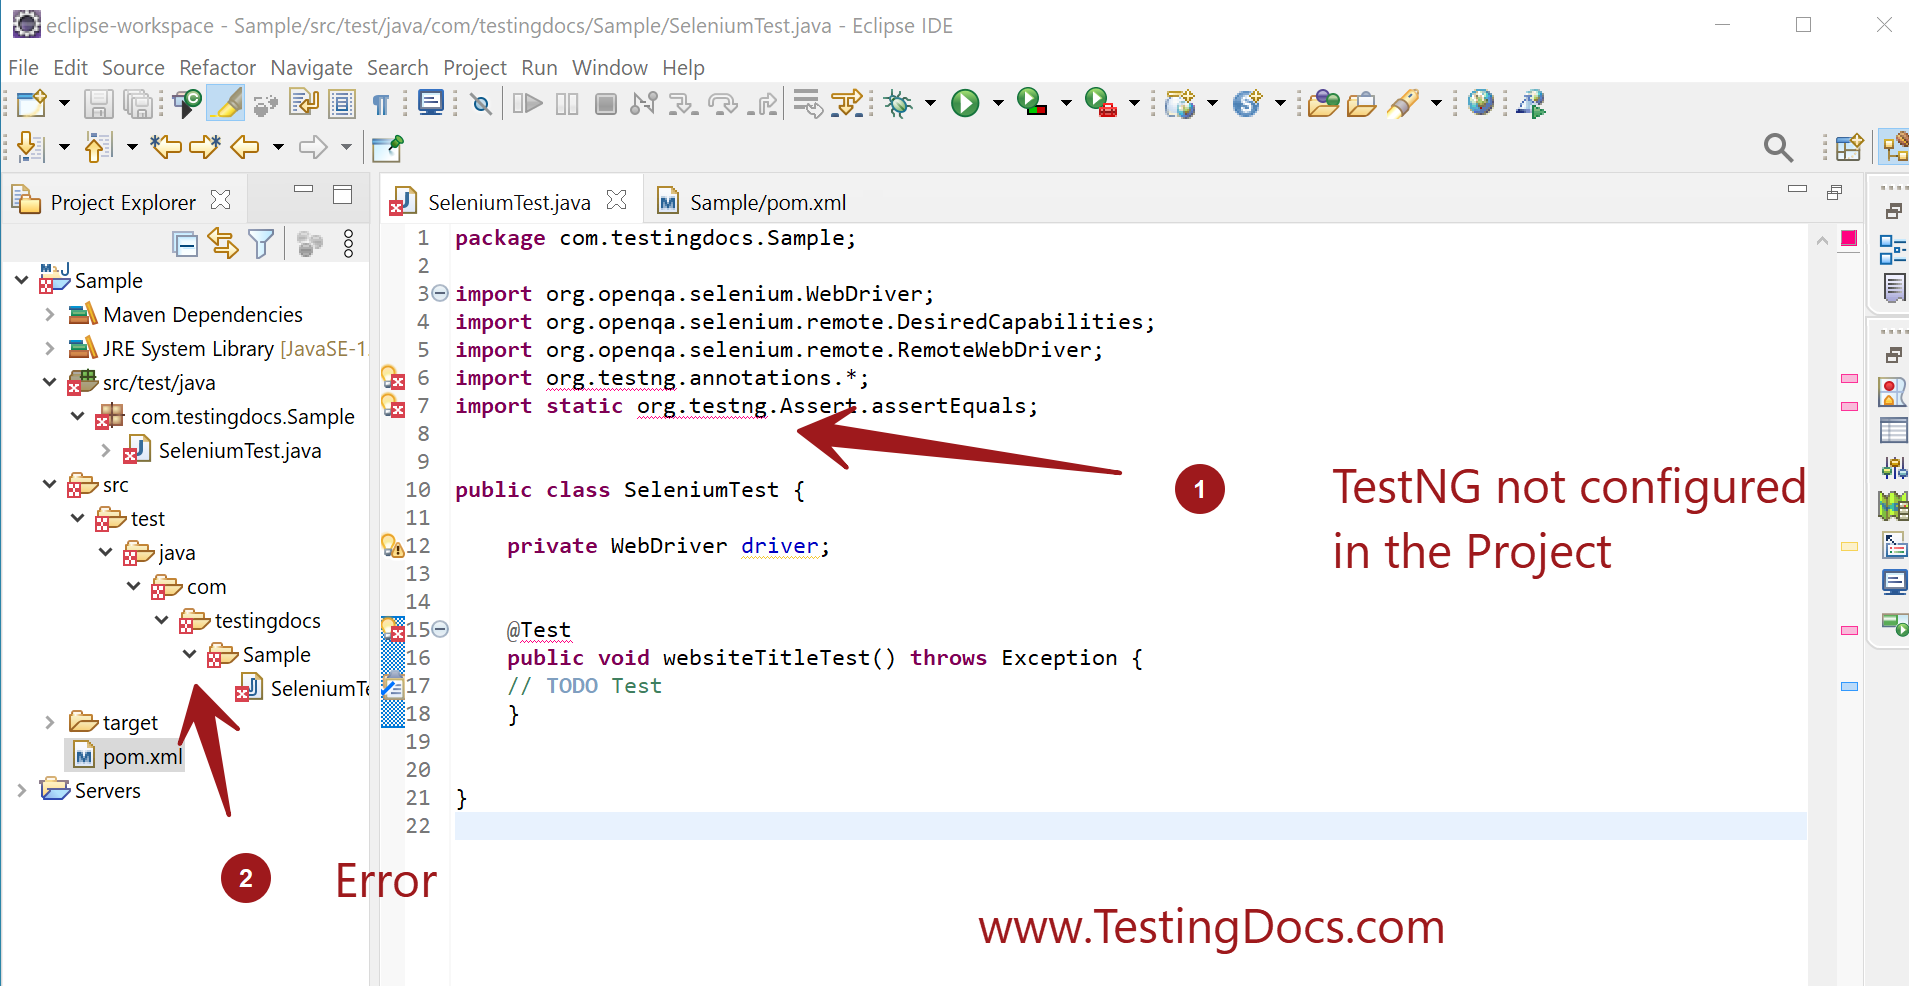Start a Debug session

click(x=898, y=103)
